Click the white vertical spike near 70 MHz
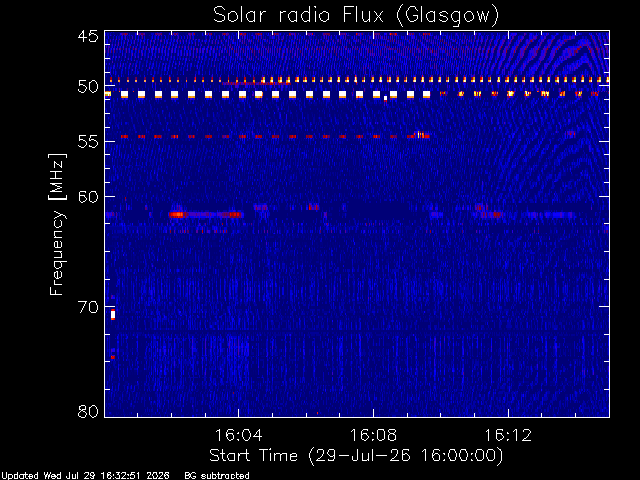 [113, 315]
